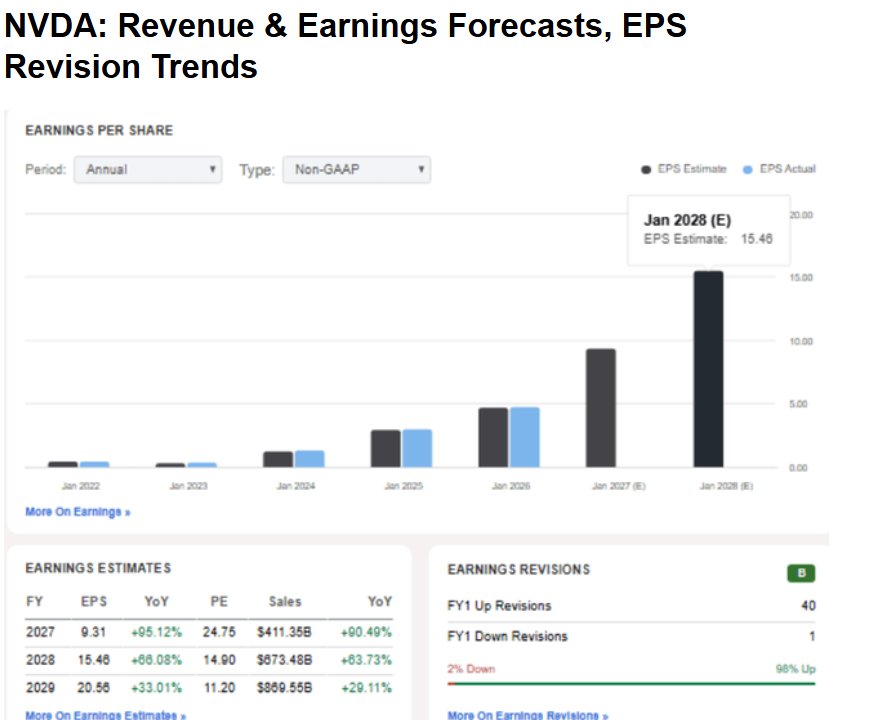Click the Jan 2022 axis label
The height and width of the screenshot is (720, 880).
coord(81,486)
